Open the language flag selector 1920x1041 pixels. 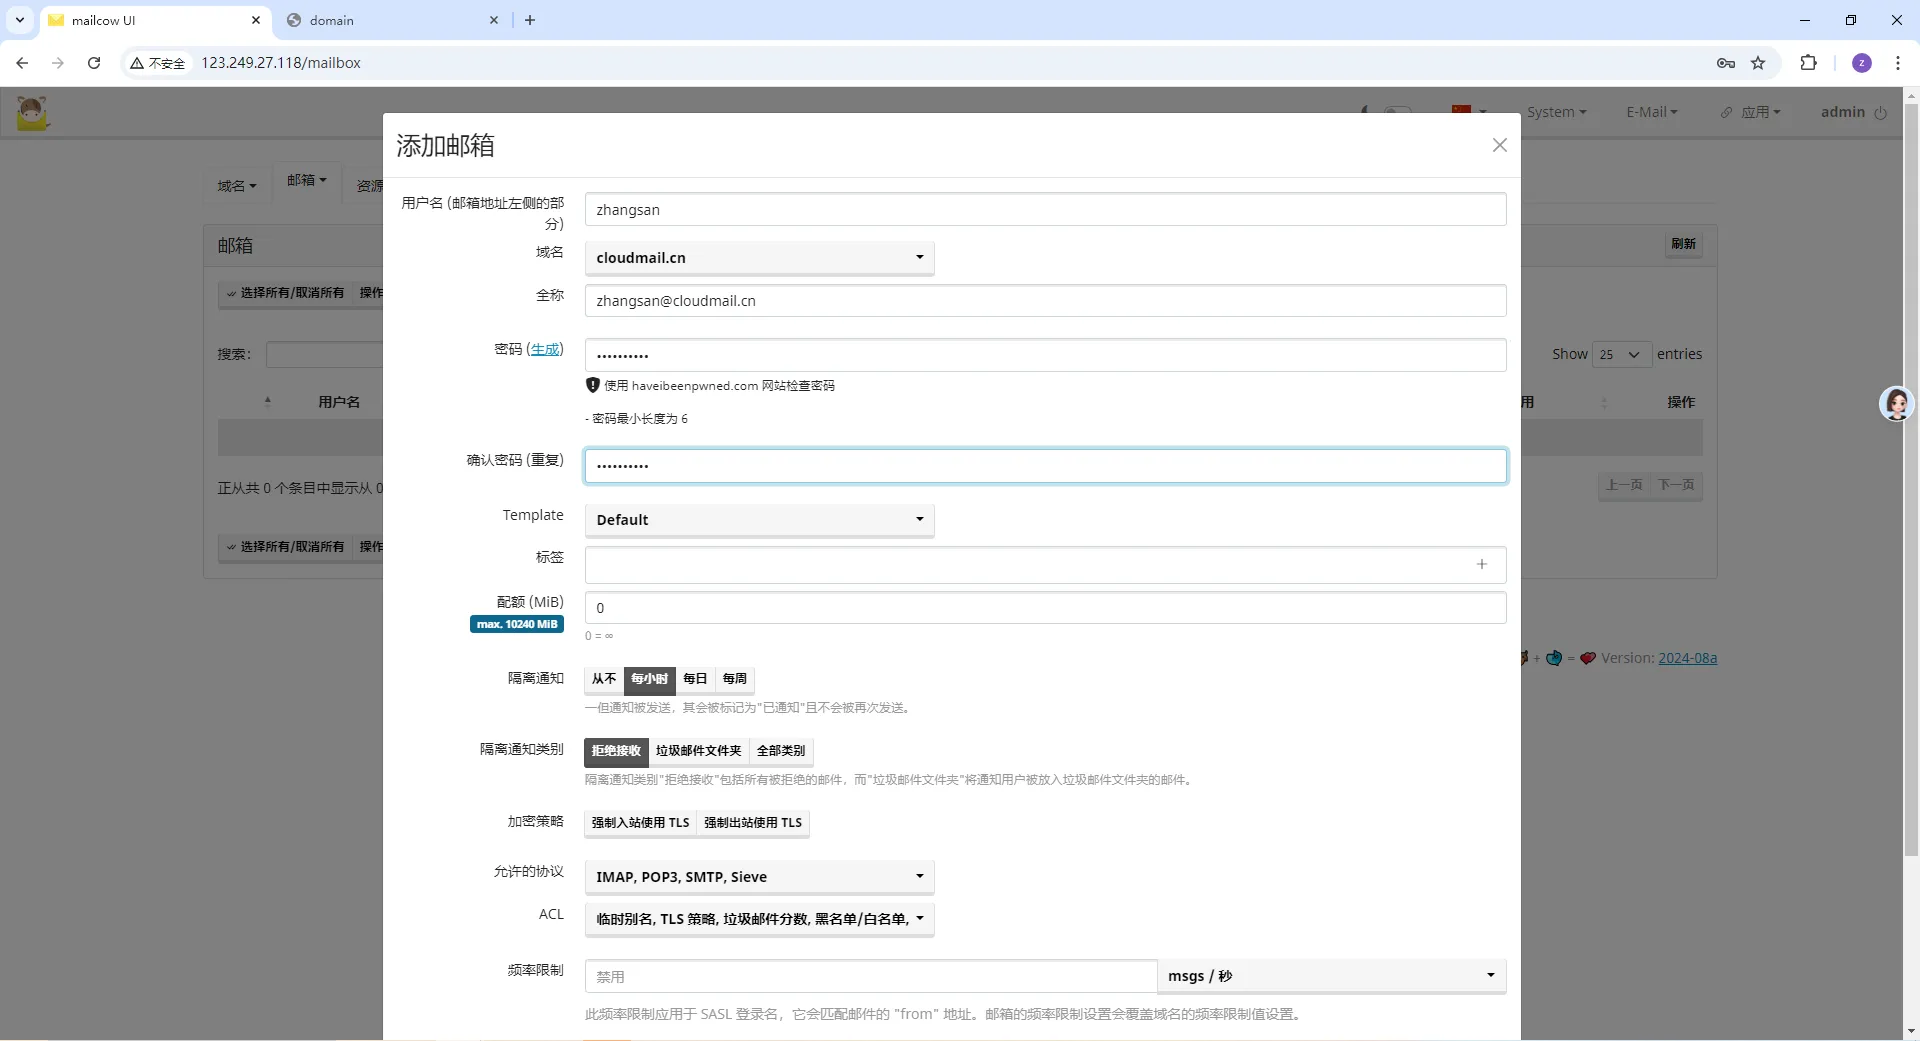click(x=1468, y=111)
